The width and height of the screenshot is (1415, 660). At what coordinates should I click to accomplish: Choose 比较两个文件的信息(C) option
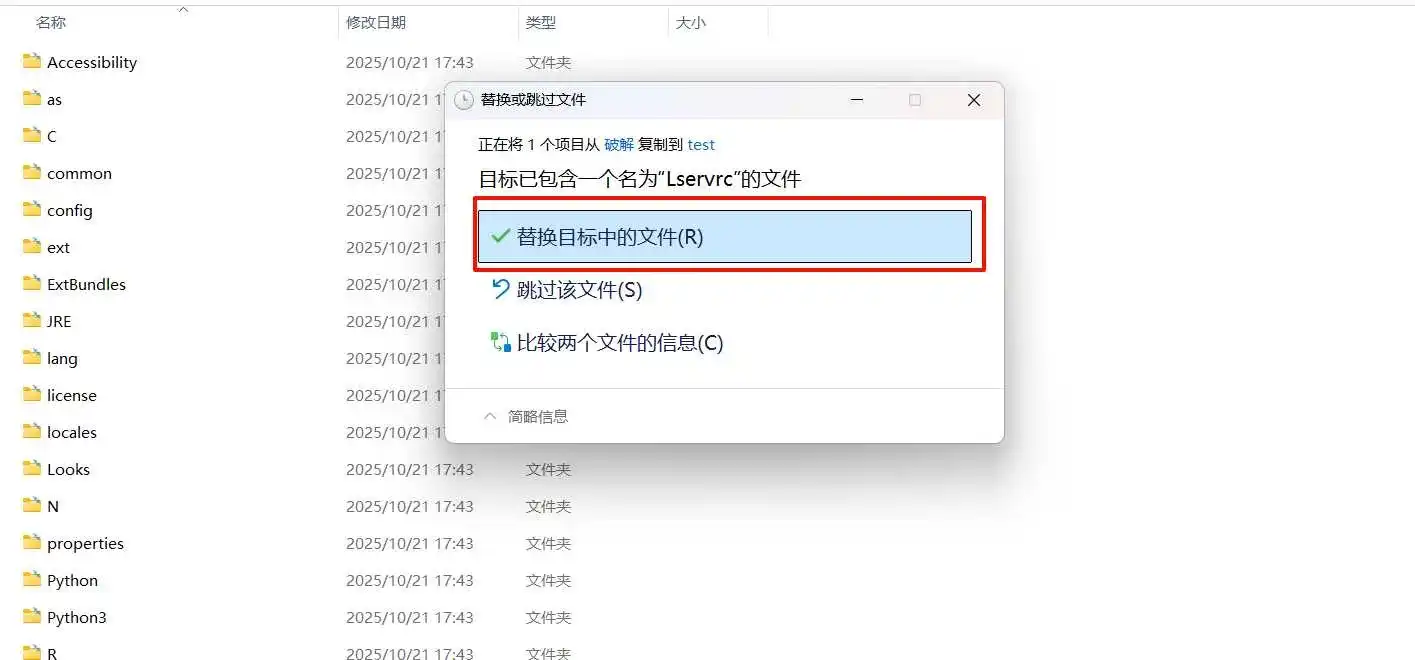coord(619,343)
